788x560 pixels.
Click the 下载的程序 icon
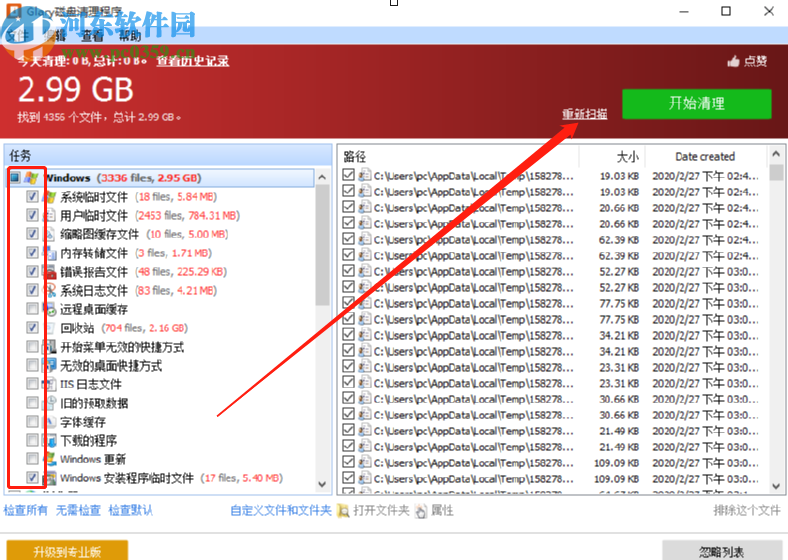(49, 441)
